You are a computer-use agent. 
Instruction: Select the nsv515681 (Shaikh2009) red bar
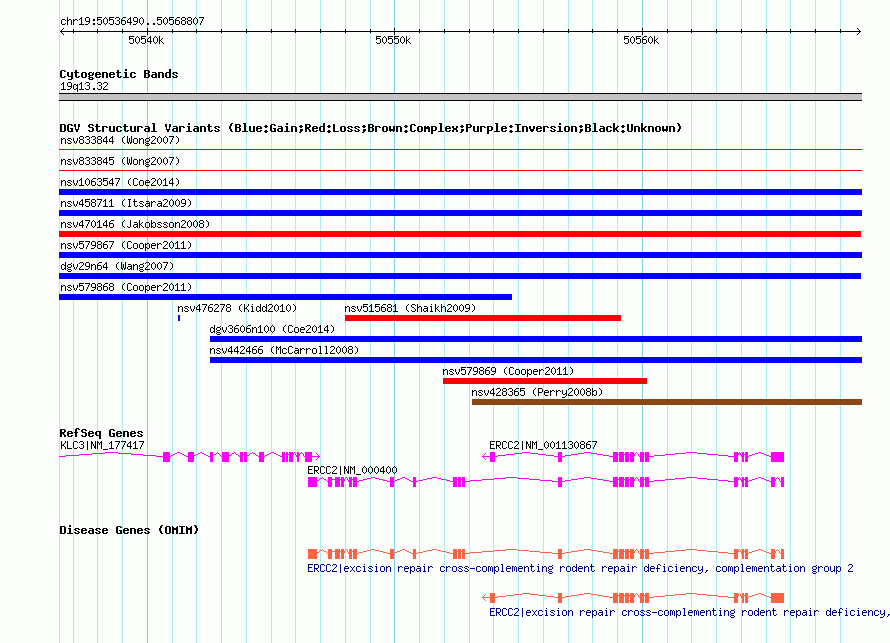click(483, 318)
